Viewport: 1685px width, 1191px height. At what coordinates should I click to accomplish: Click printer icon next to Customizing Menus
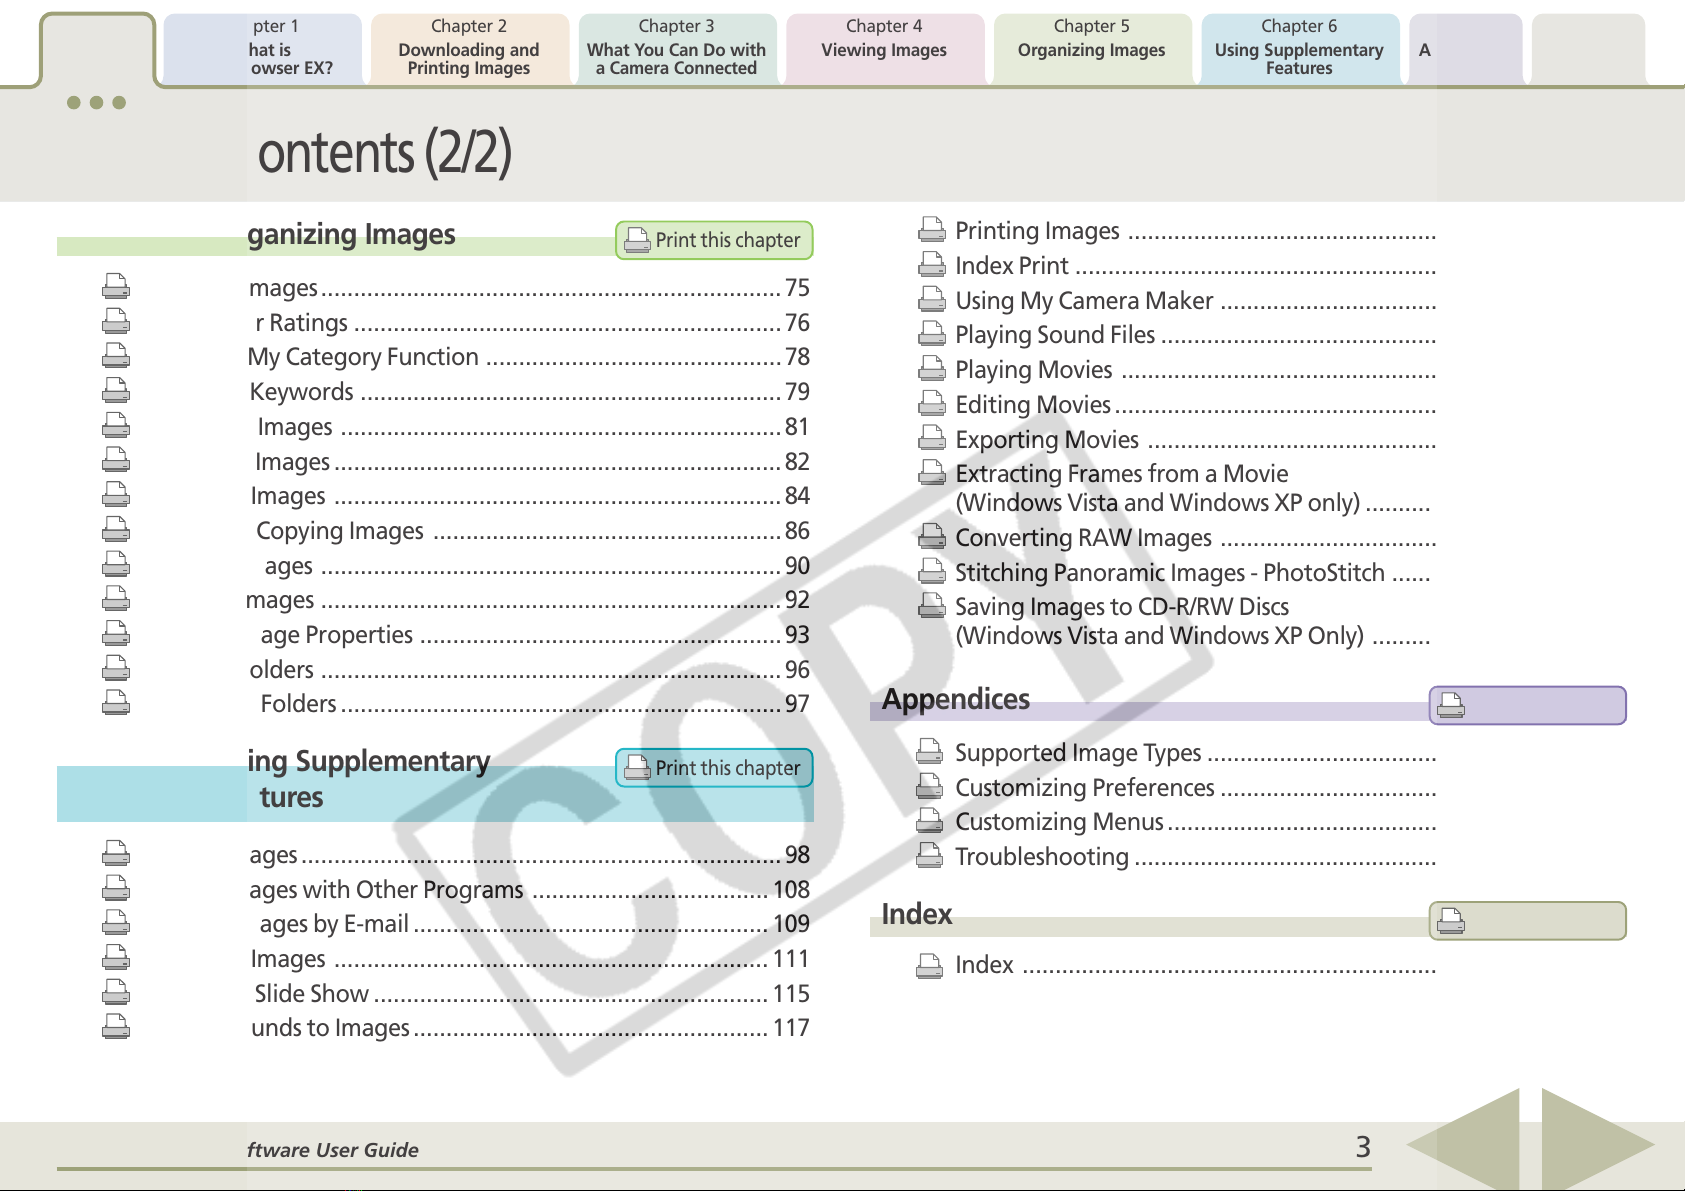coord(930,821)
